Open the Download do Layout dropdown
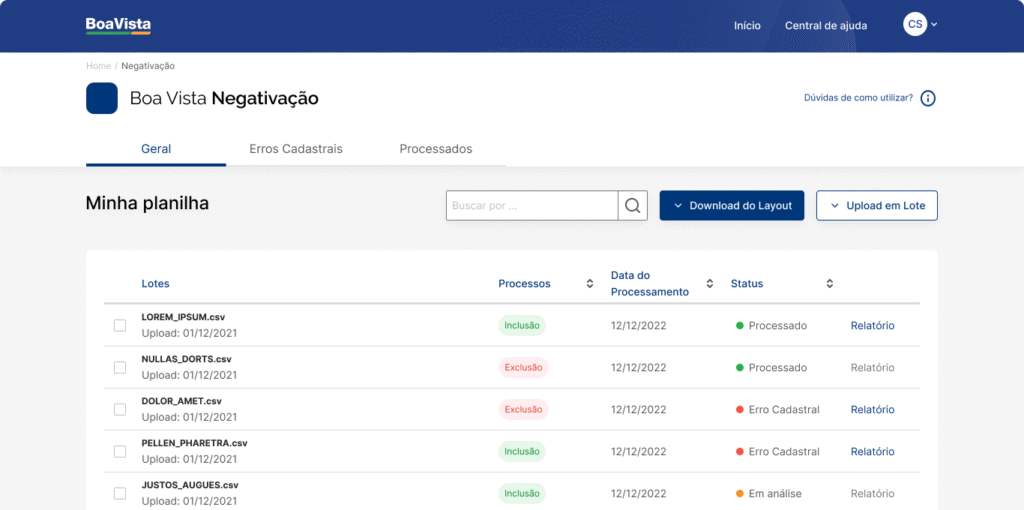Viewport: 1024px width, 510px height. pos(731,206)
